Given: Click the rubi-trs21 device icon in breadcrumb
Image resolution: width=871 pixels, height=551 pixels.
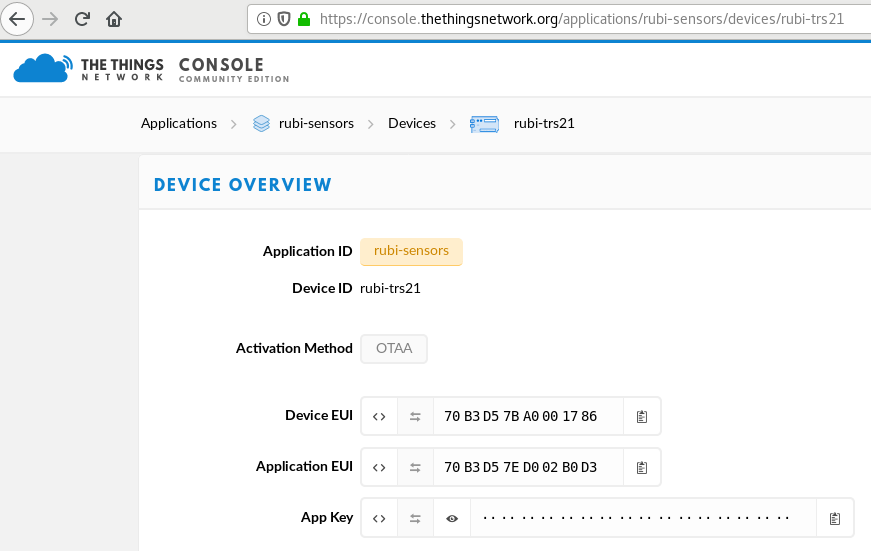Looking at the screenshot, I should (x=484, y=124).
